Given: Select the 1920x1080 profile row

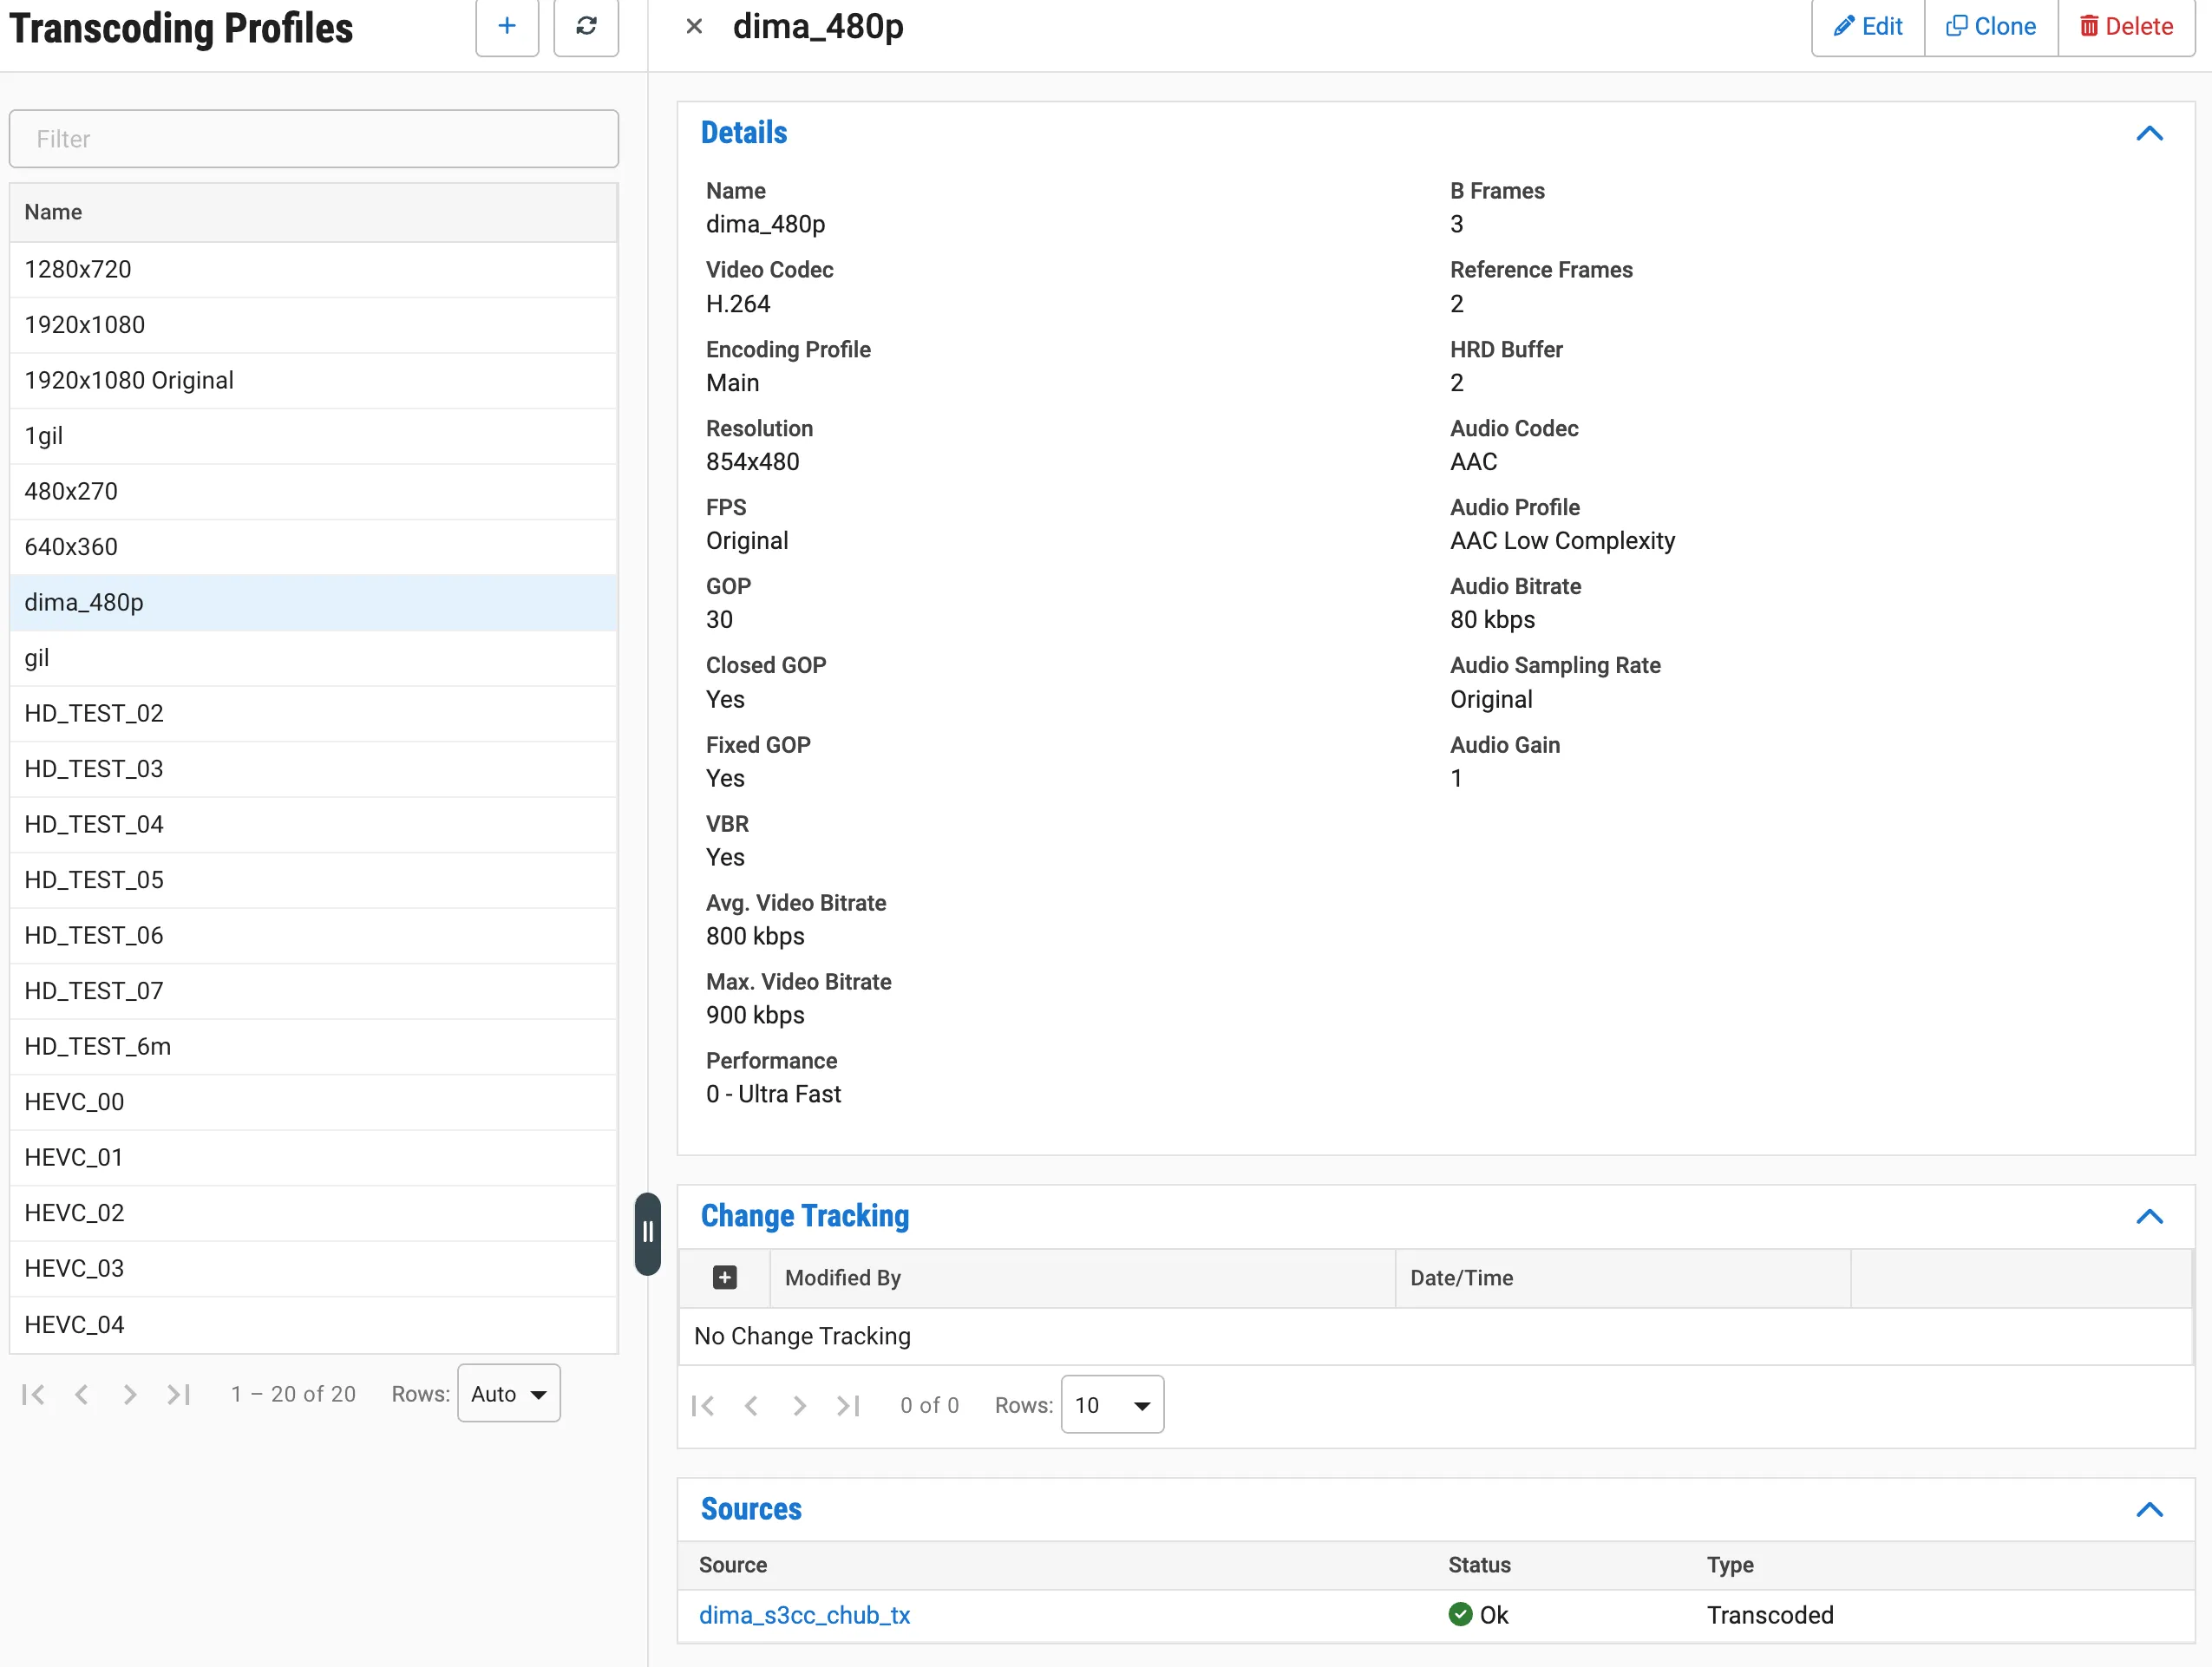Looking at the screenshot, I should pyautogui.click(x=314, y=325).
